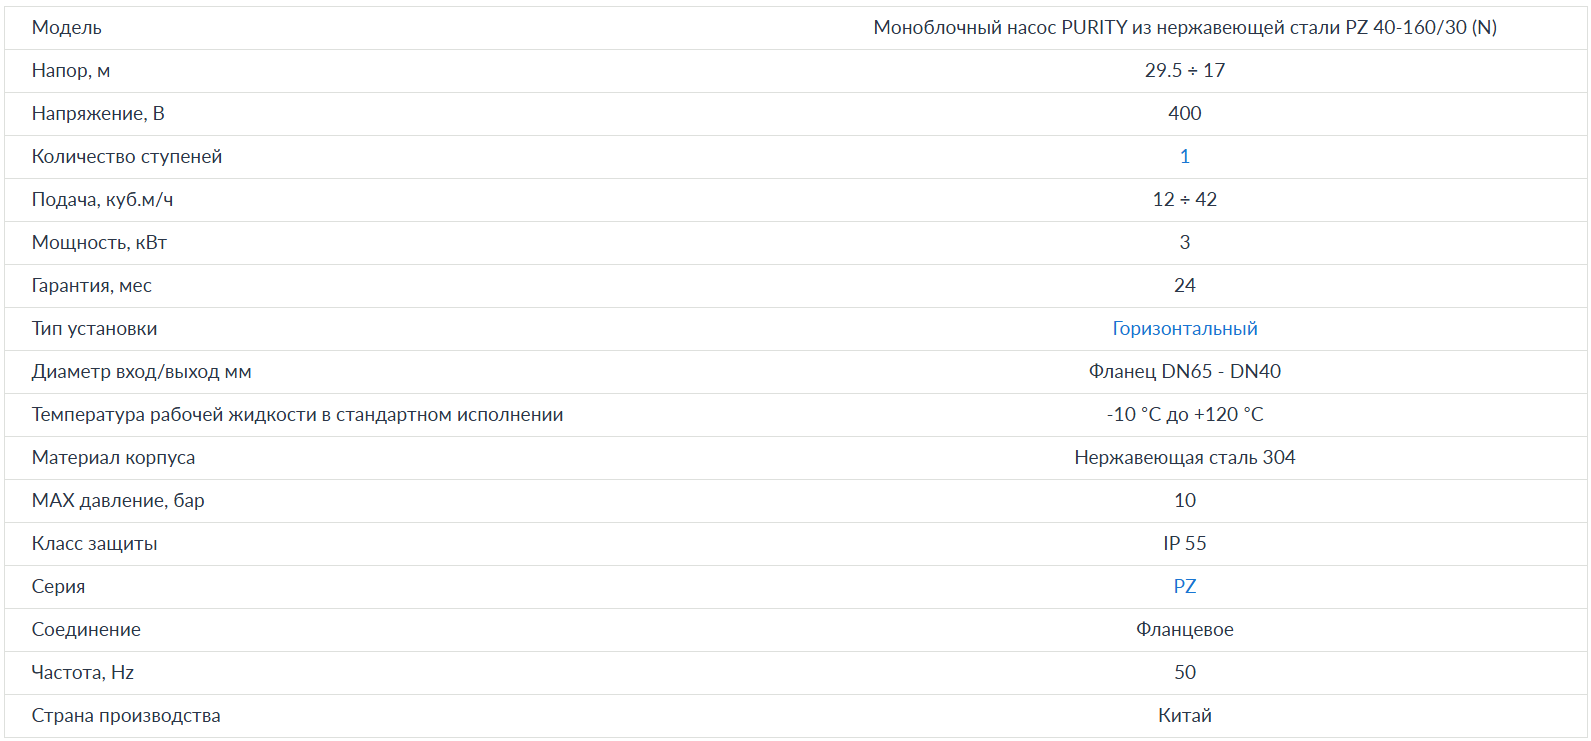Click the 'Соединение' label
Viewport: 1591px width, 741px height.
coord(86,630)
